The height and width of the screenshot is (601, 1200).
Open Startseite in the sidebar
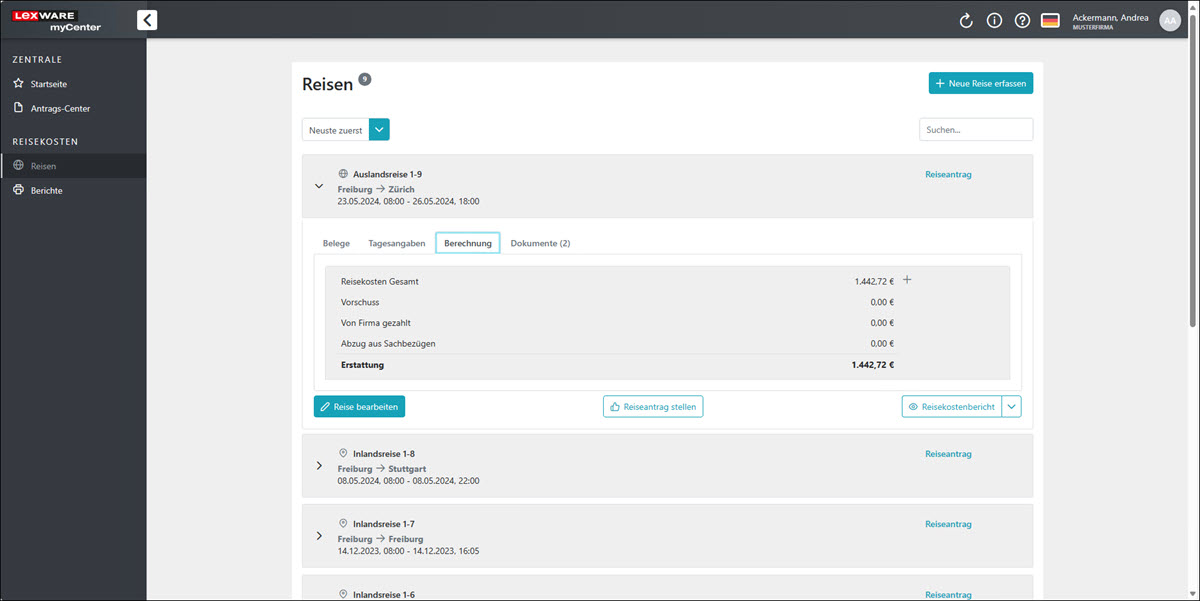click(x=49, y=84)
